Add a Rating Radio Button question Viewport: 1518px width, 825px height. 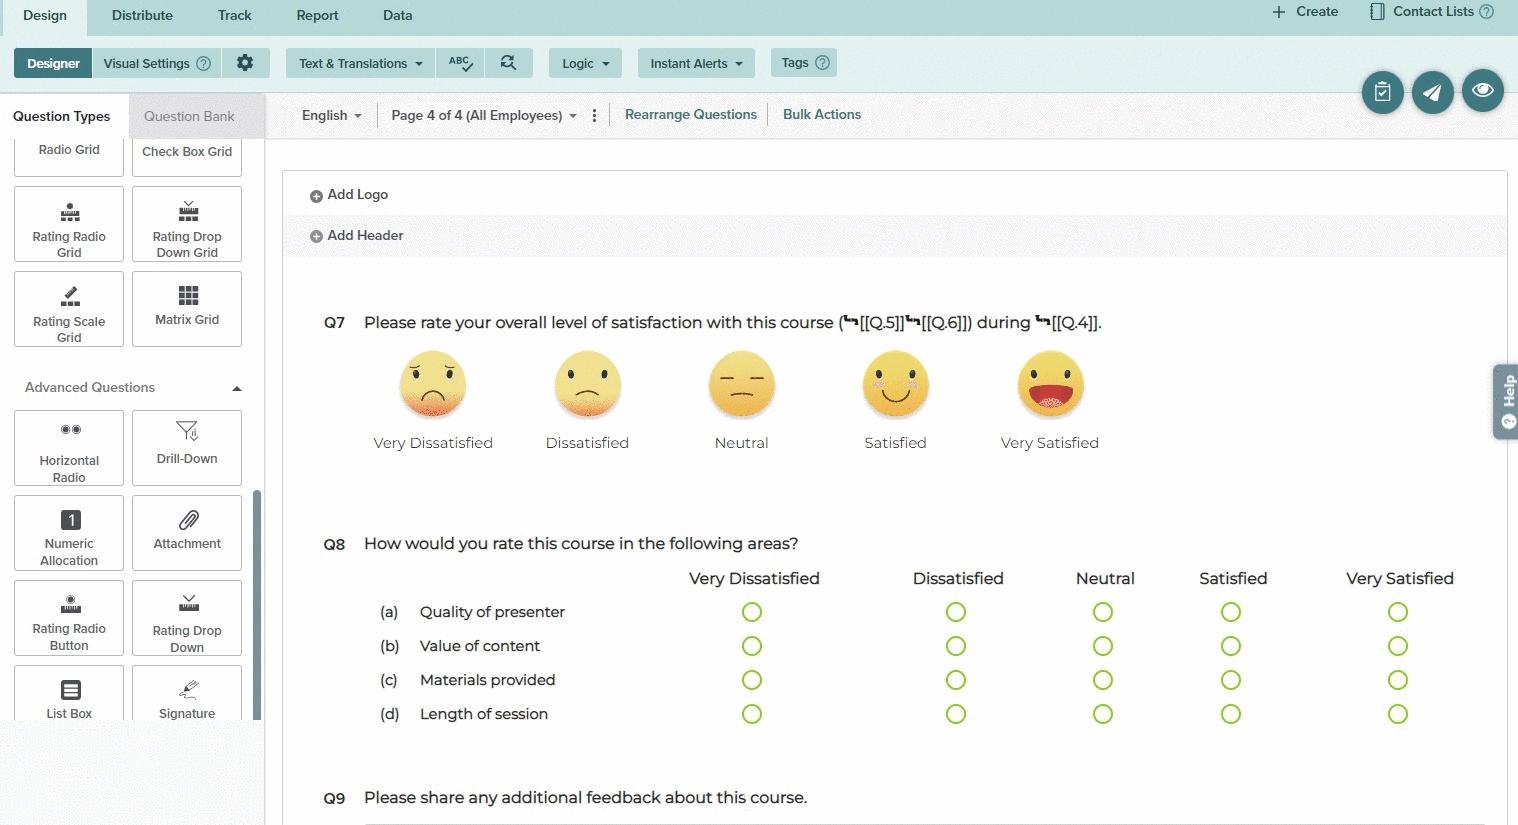(69, 618)
